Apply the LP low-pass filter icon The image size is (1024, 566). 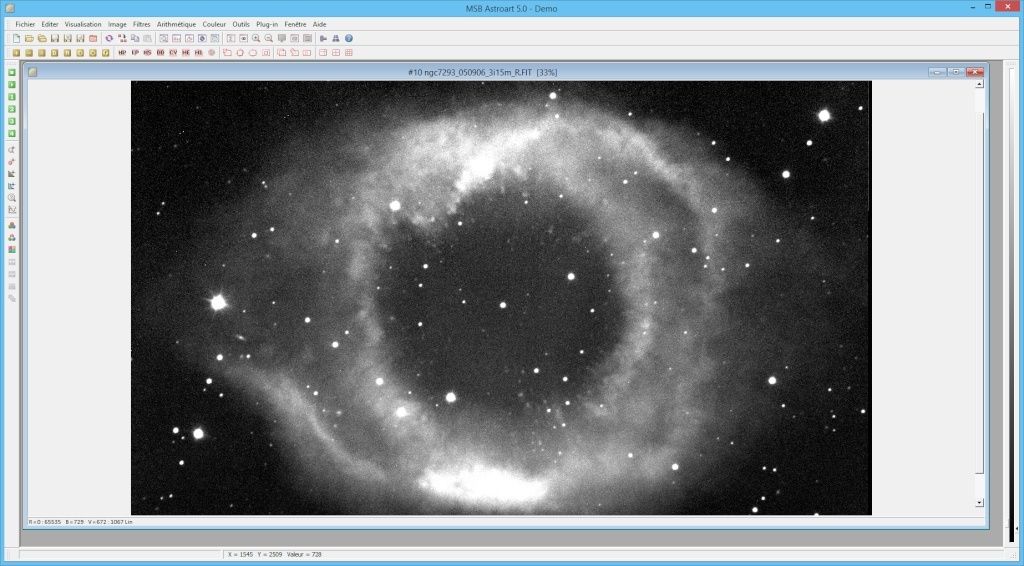click(135, 53)
